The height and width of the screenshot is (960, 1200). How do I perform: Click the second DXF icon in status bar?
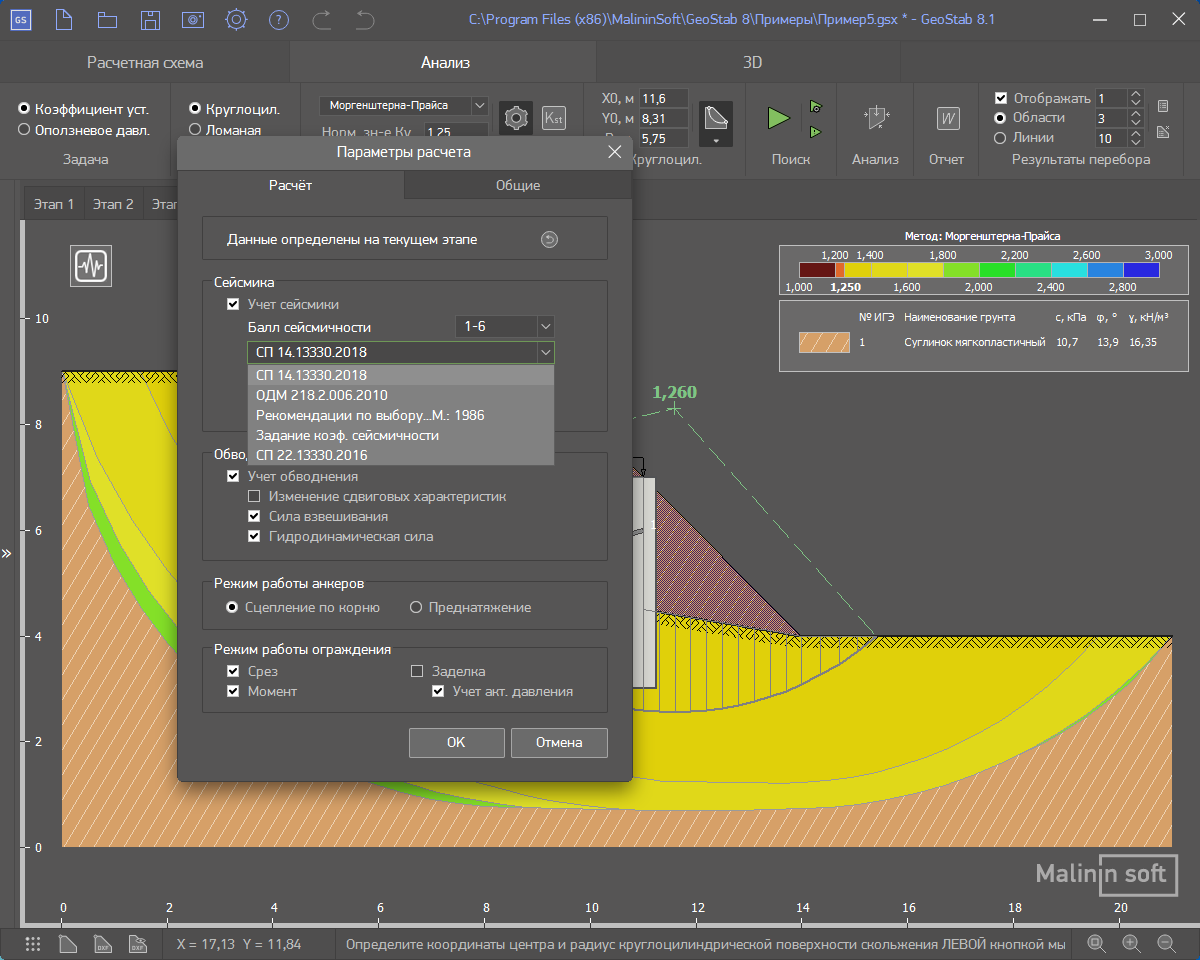[x=138, y=943]
